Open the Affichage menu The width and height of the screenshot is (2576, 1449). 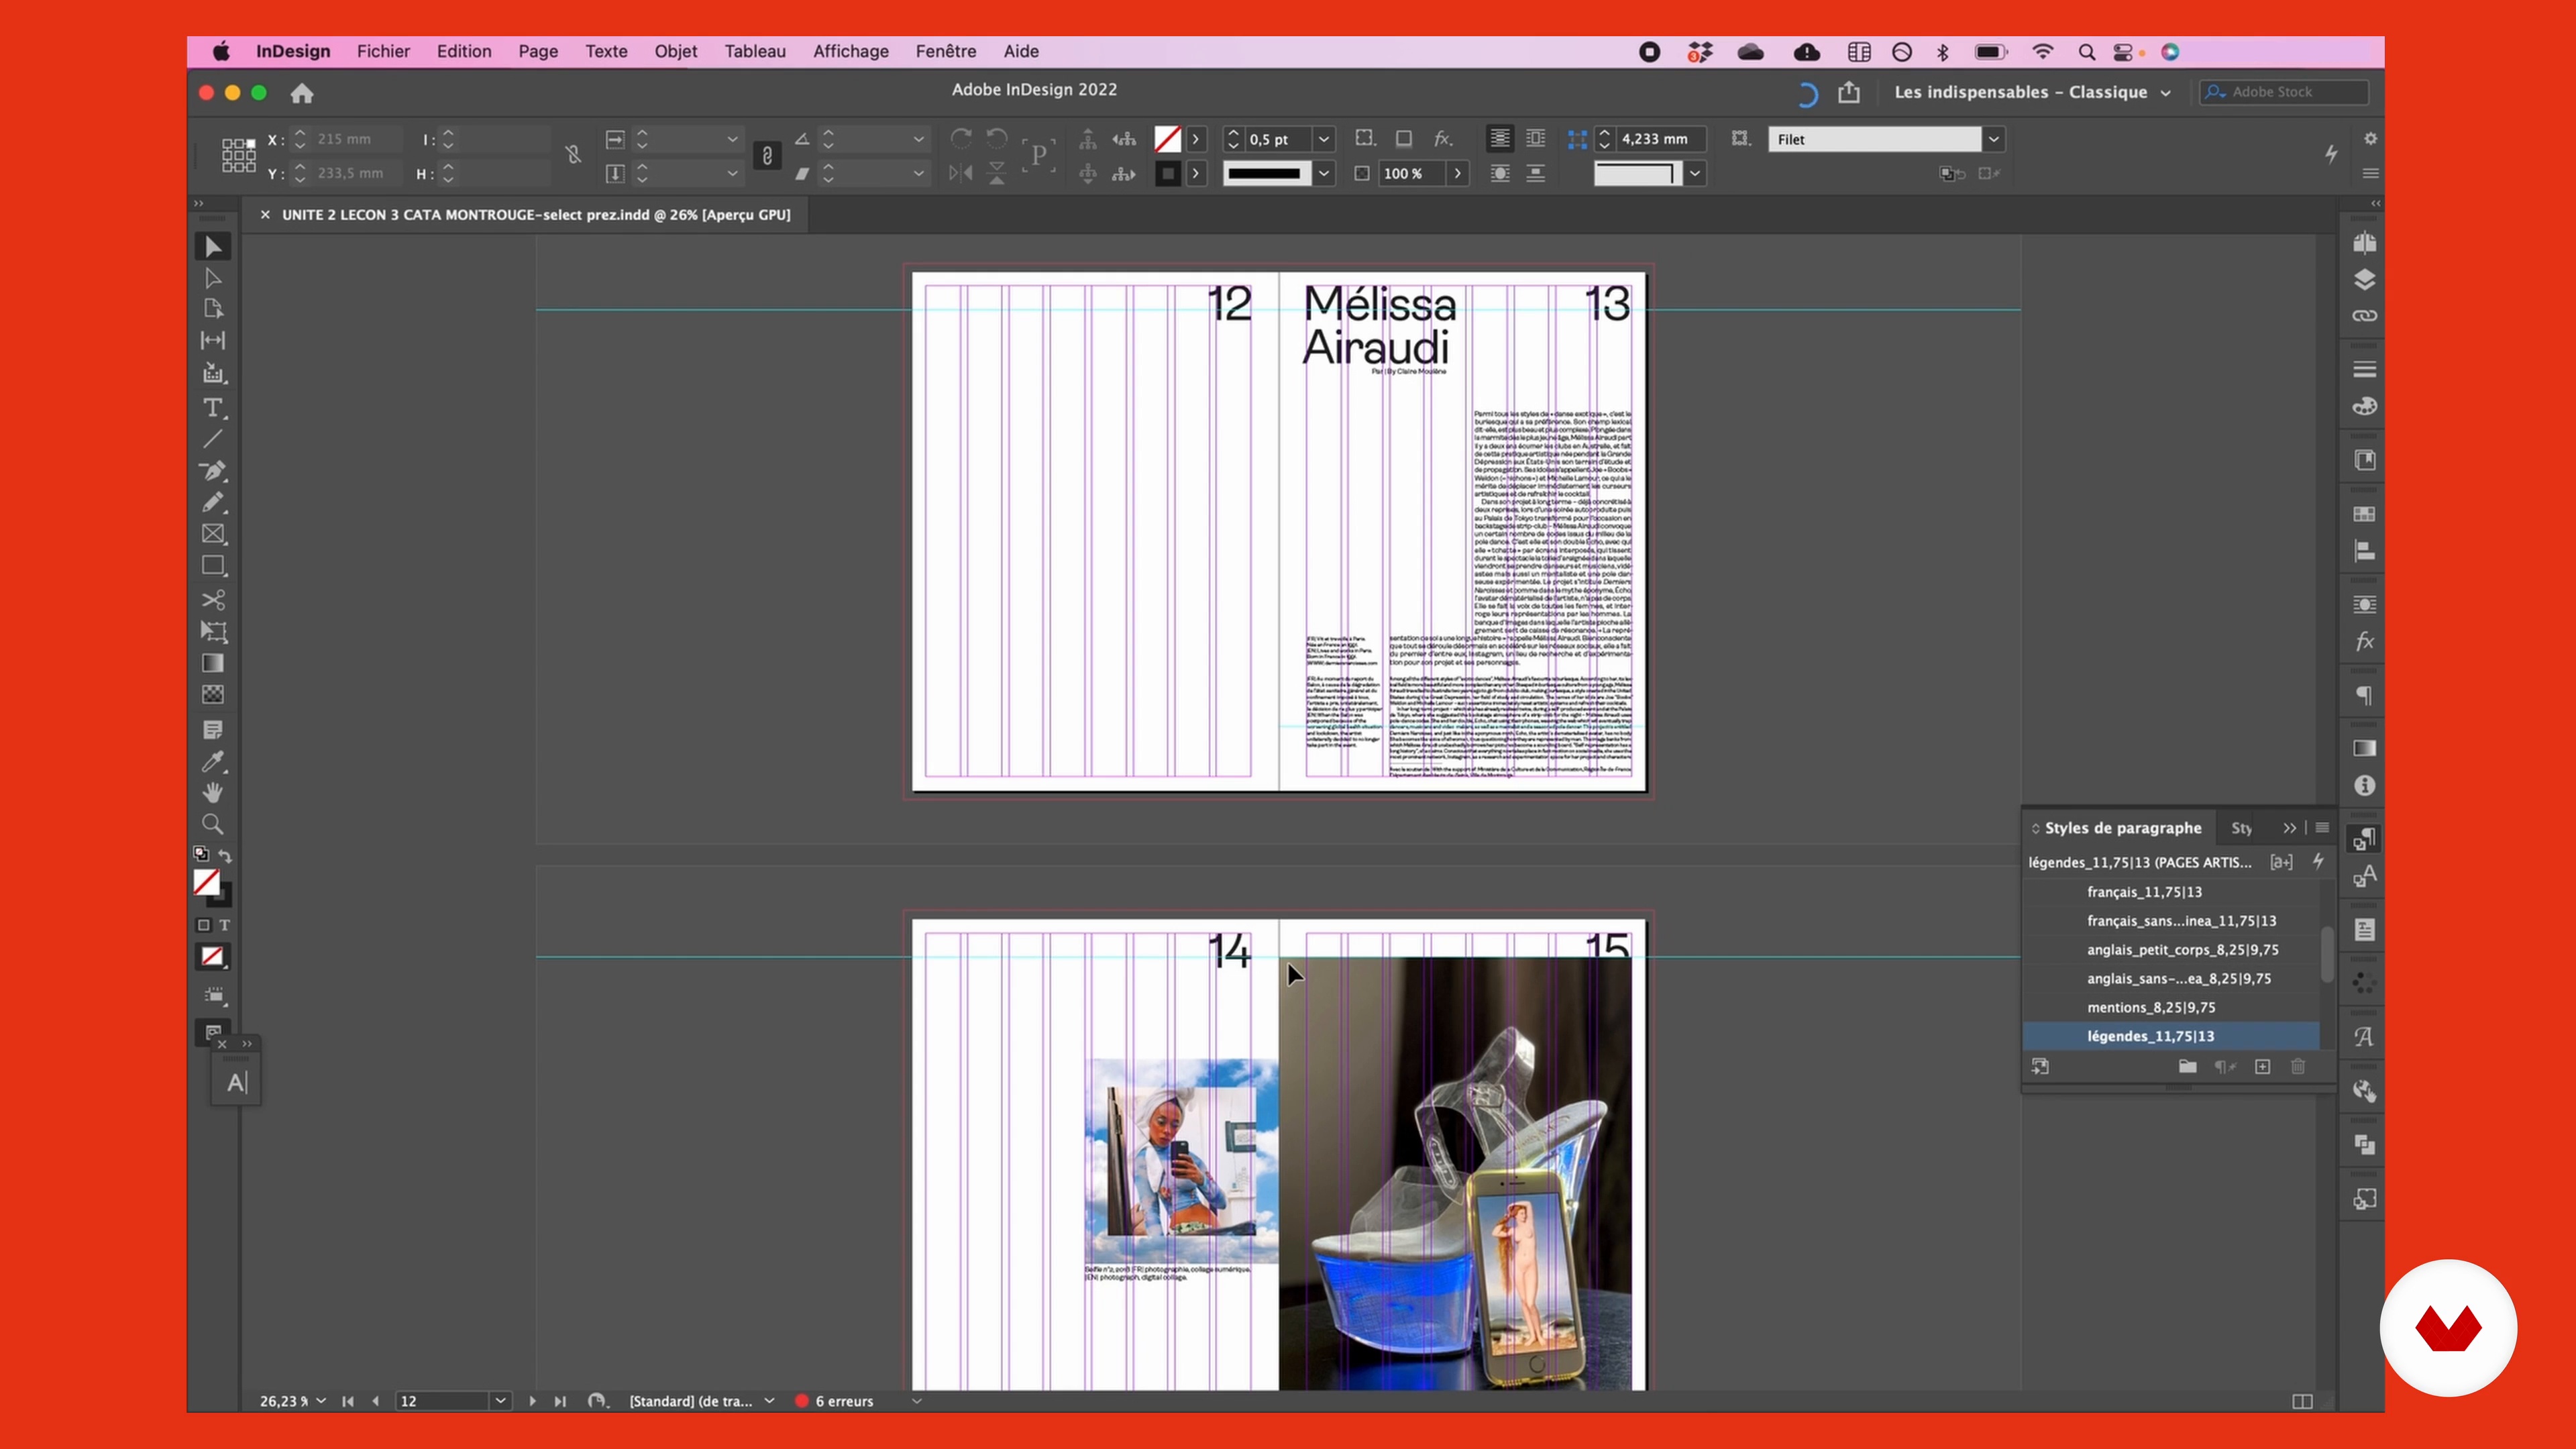tap(850, 51)
